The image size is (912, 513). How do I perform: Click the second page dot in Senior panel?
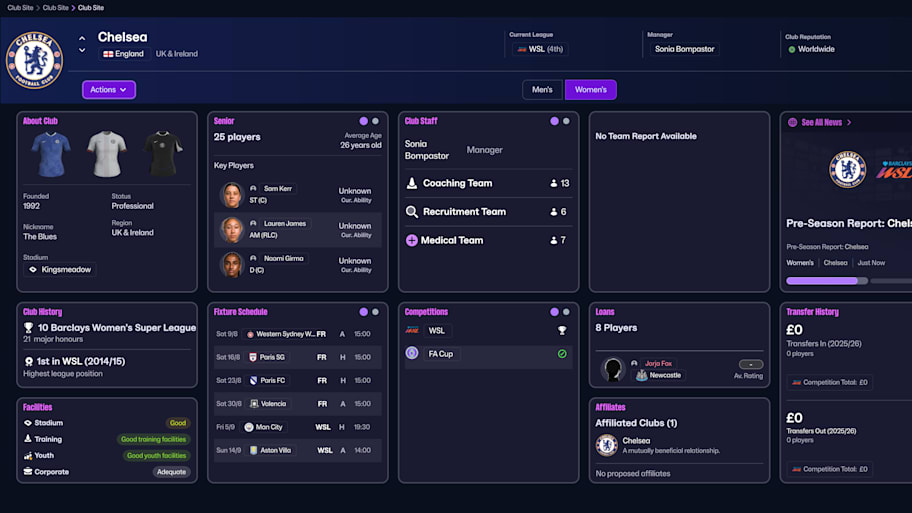375,121
